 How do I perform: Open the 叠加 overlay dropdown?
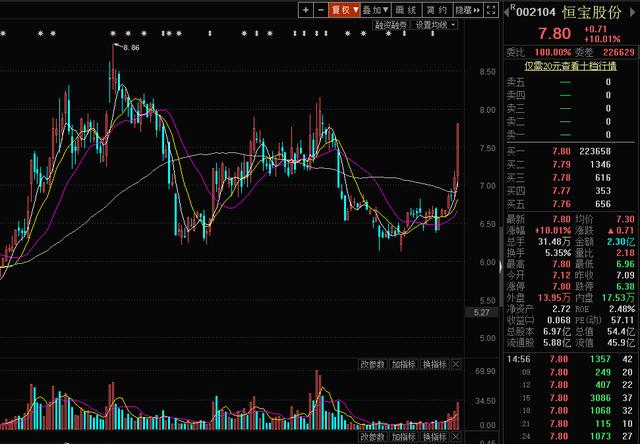pyautogui.click(x=376, y=10)
